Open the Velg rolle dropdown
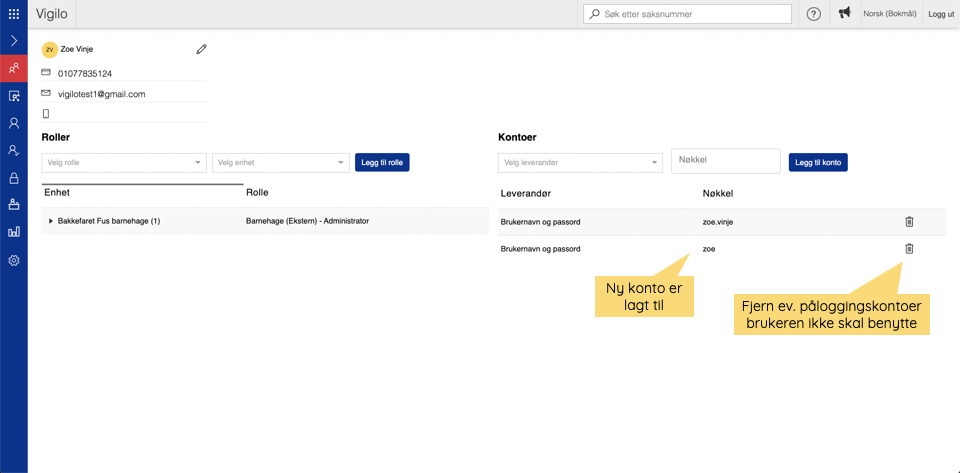This screenshot has width=960, height=473. [x=123, y=162]
